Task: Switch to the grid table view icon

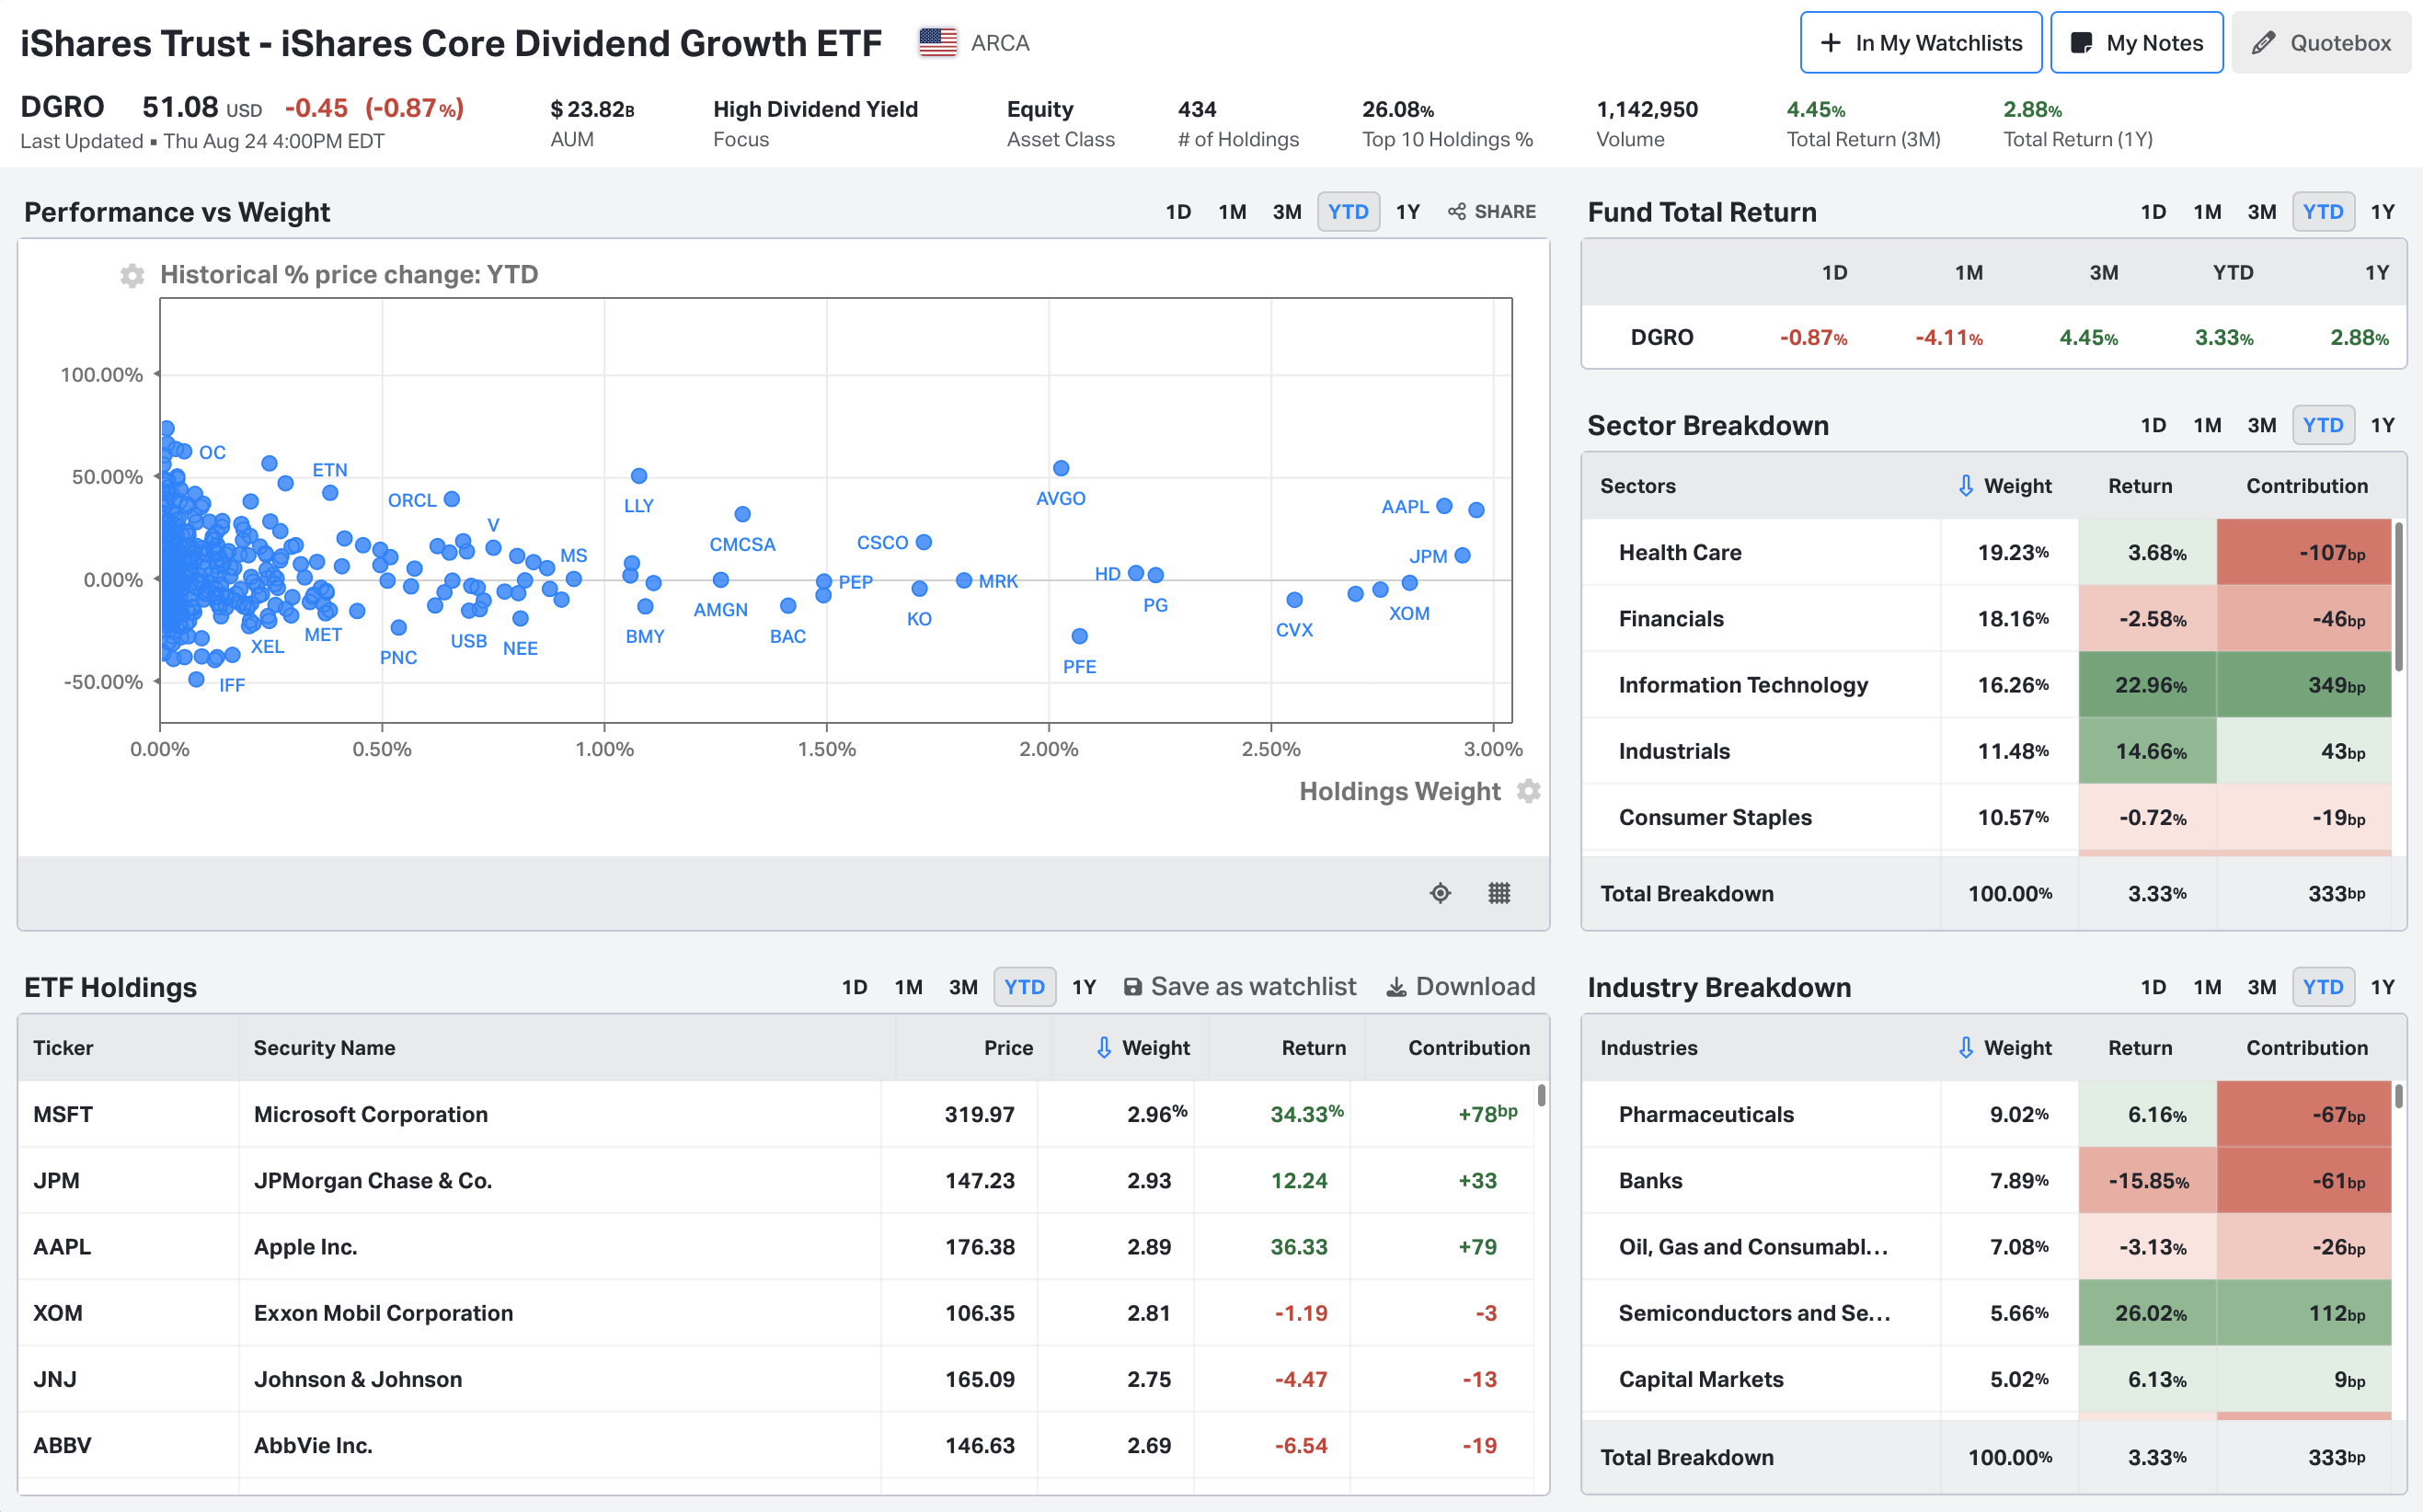Action: 1499,893
